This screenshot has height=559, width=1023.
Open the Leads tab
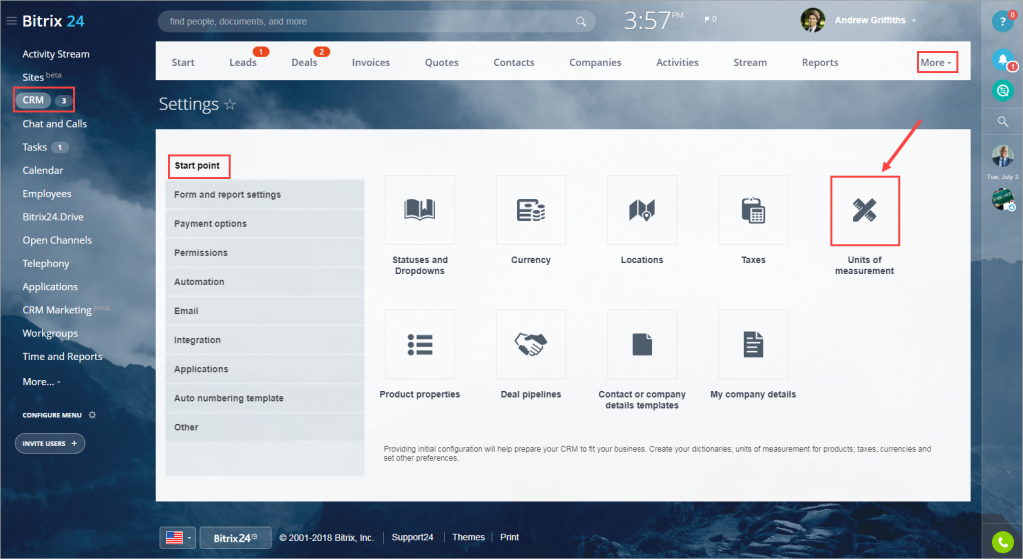[243, 63]
